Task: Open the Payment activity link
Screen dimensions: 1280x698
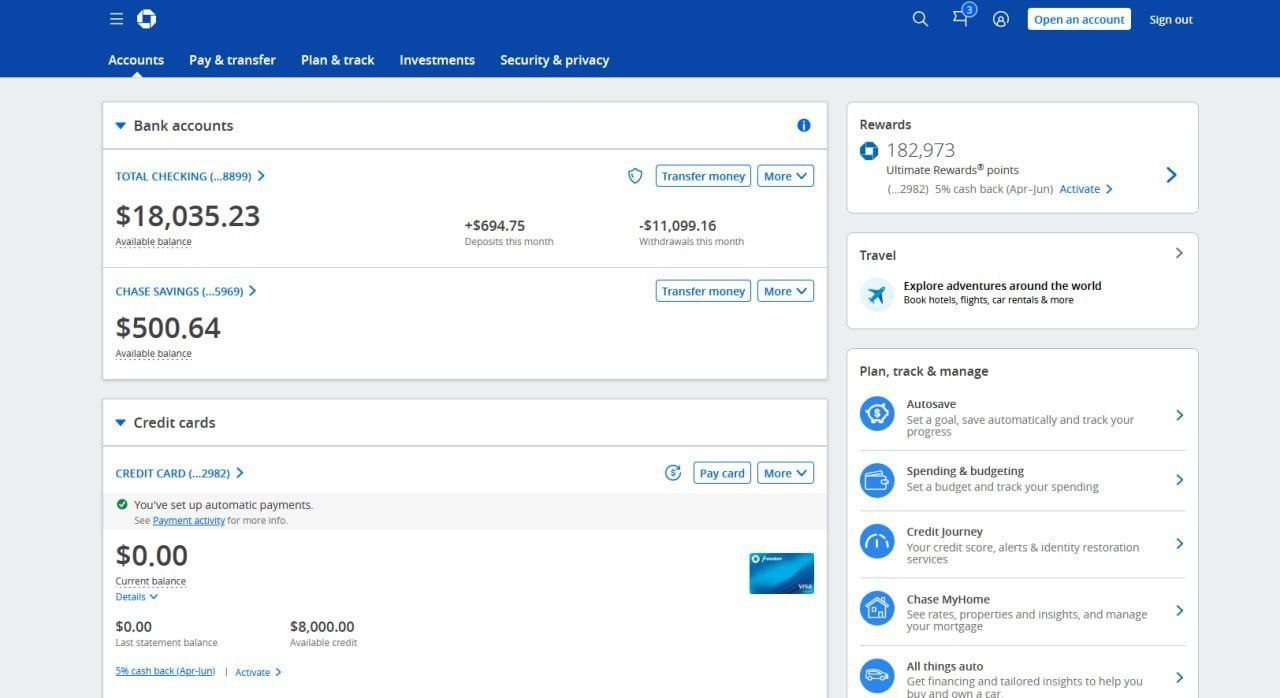Action: pos(188,521)
